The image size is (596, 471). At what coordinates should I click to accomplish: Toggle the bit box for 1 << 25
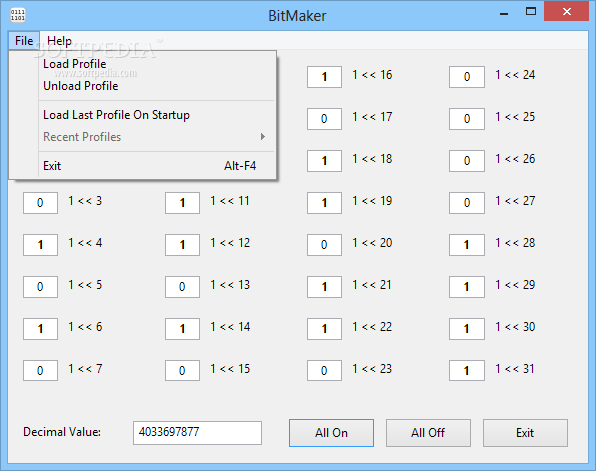[467, 119]
